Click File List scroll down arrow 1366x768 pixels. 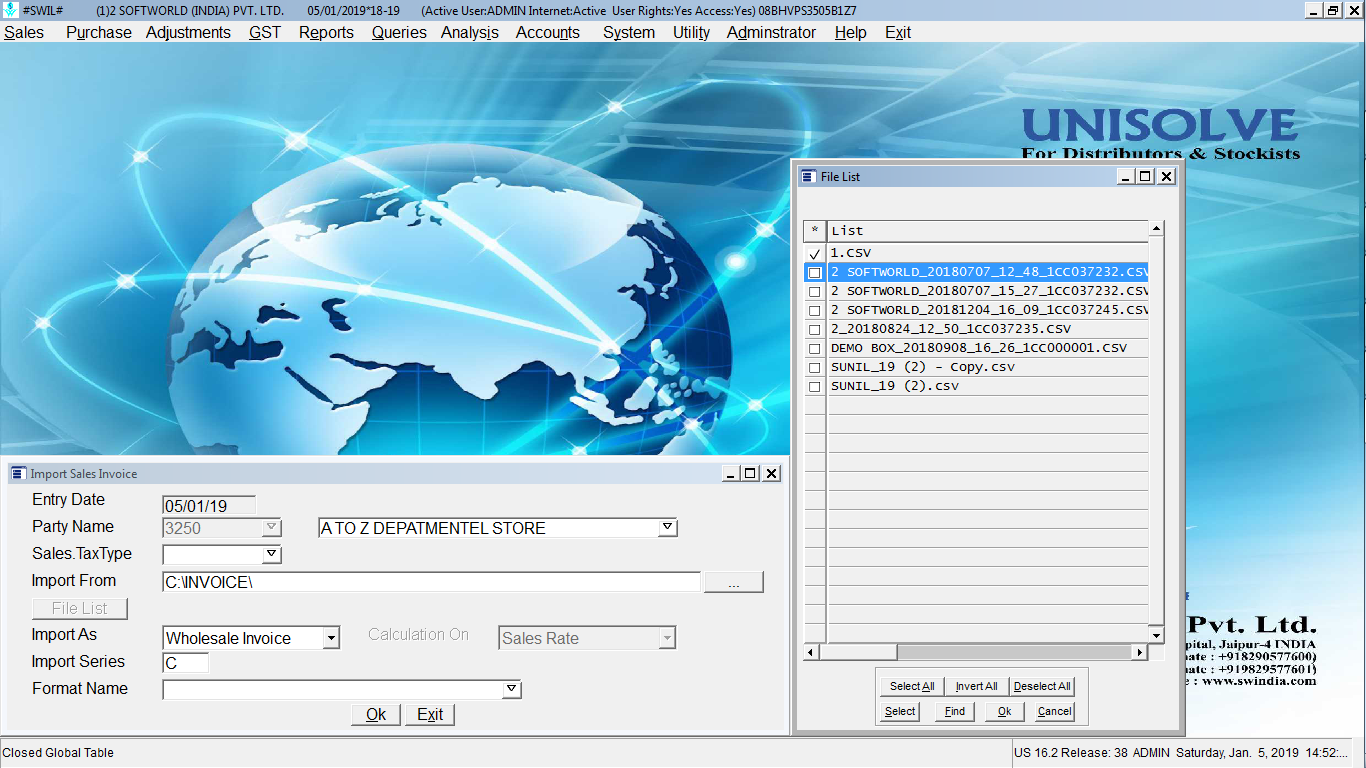pos(1156,635)
